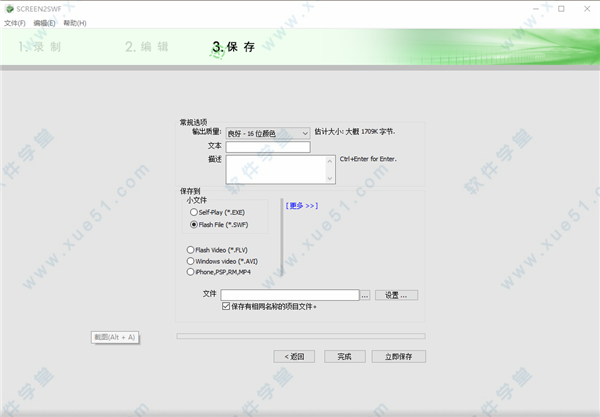Open the 编辑(E) menu

[44, 22]
